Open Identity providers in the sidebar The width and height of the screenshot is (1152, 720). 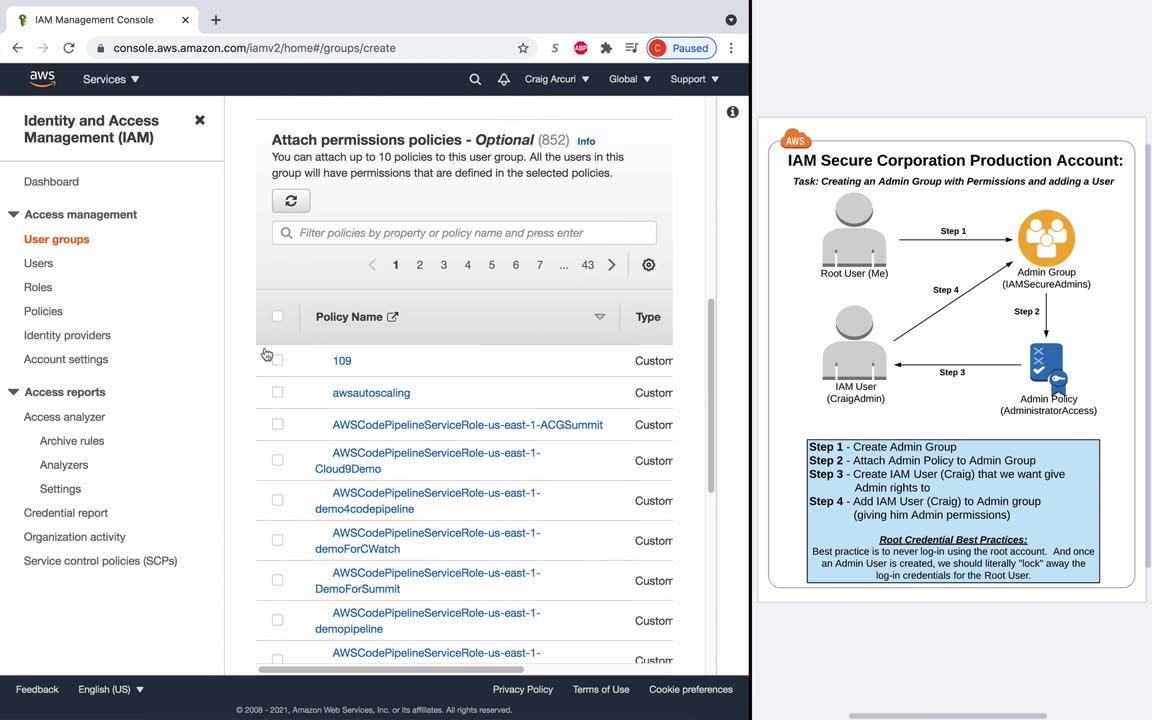point(67,335)
